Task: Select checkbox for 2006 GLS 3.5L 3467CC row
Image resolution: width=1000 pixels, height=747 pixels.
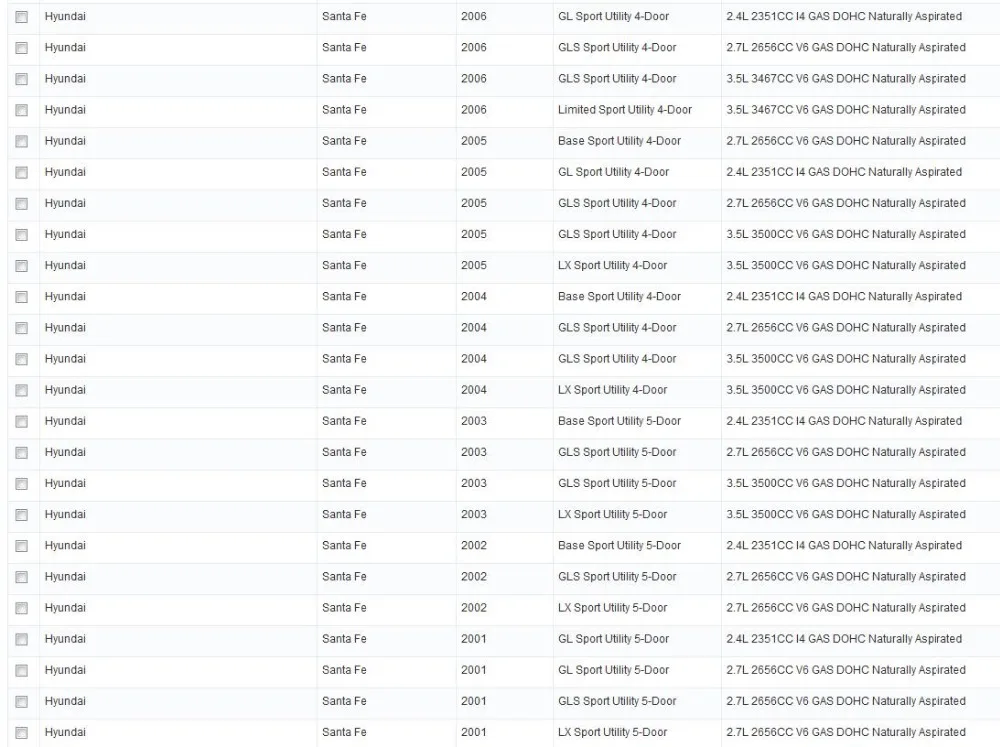Action: 22,79
